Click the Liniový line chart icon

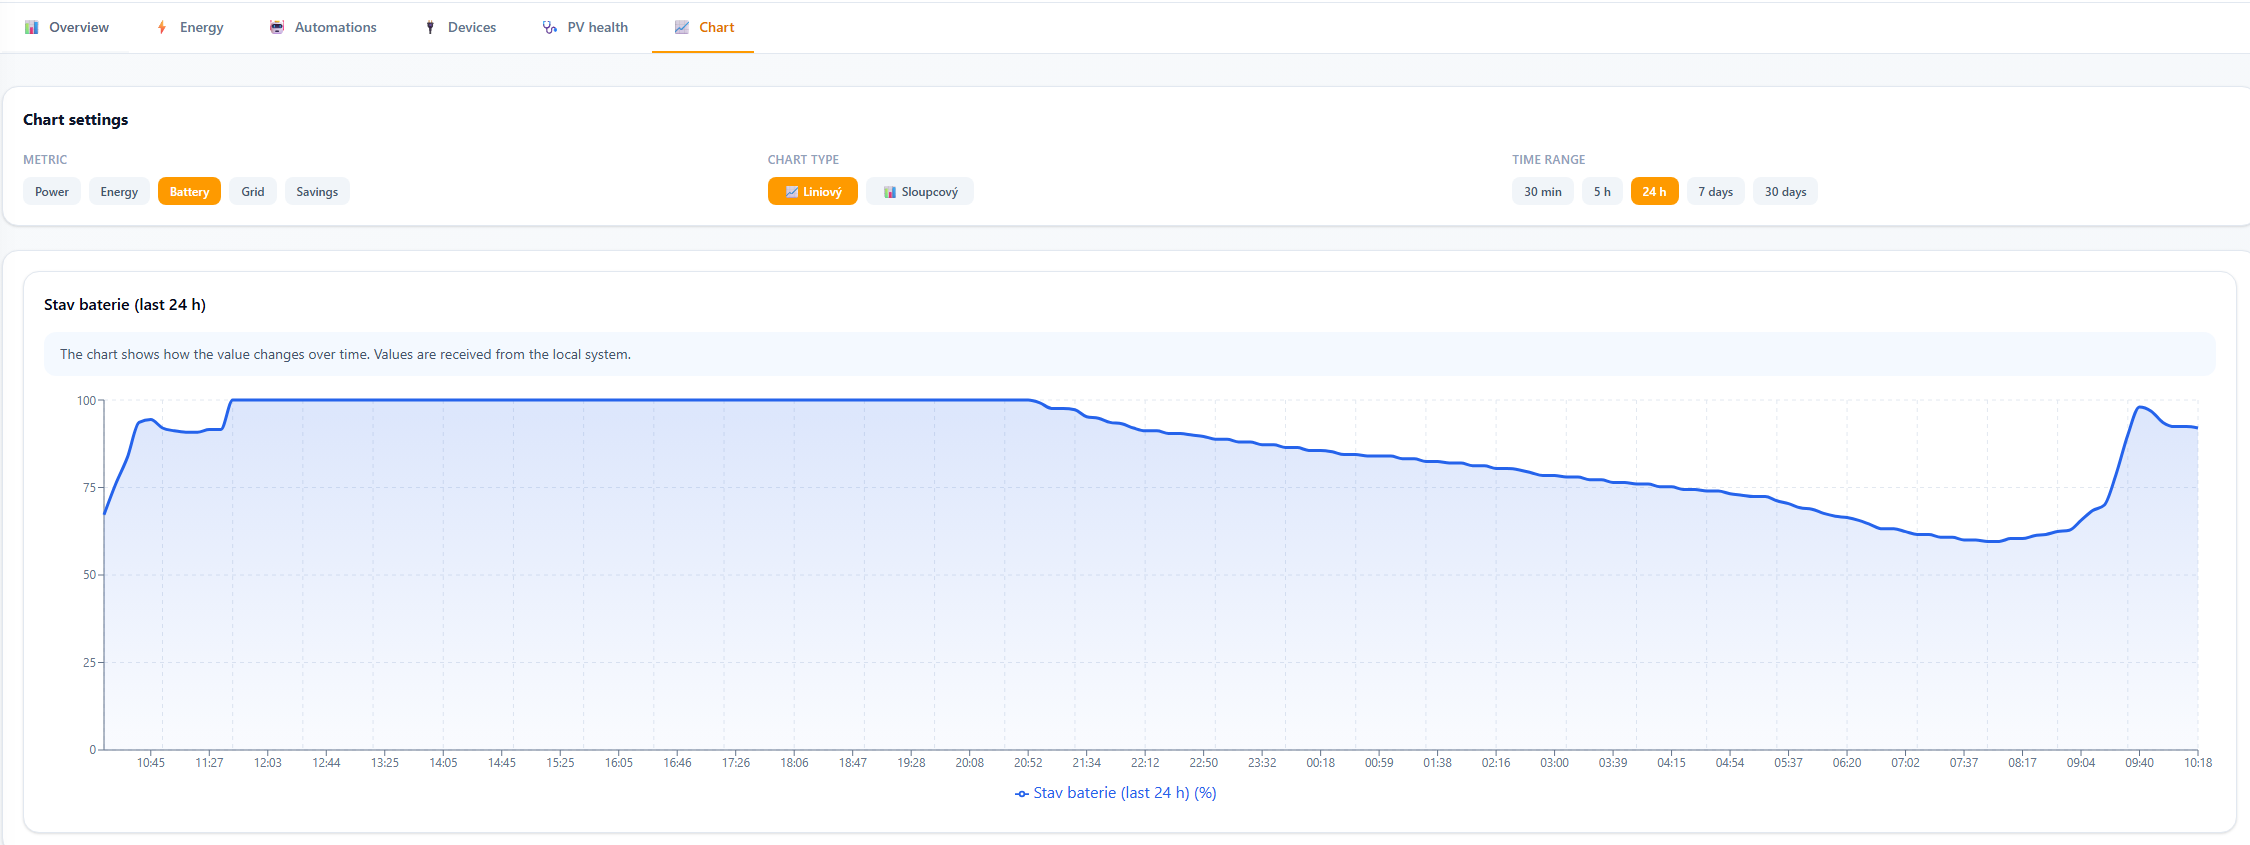(x=792, y=192)
